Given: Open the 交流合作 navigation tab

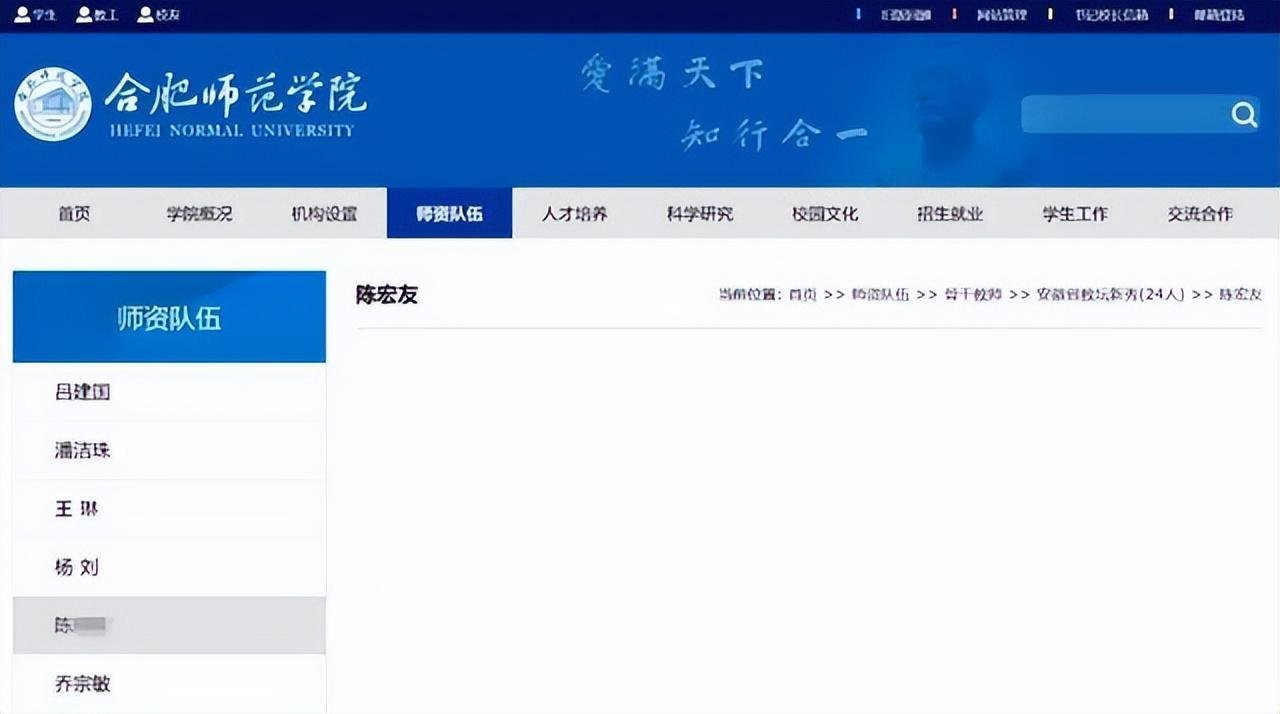Looking at the screenshot, I should (1200, 213).
